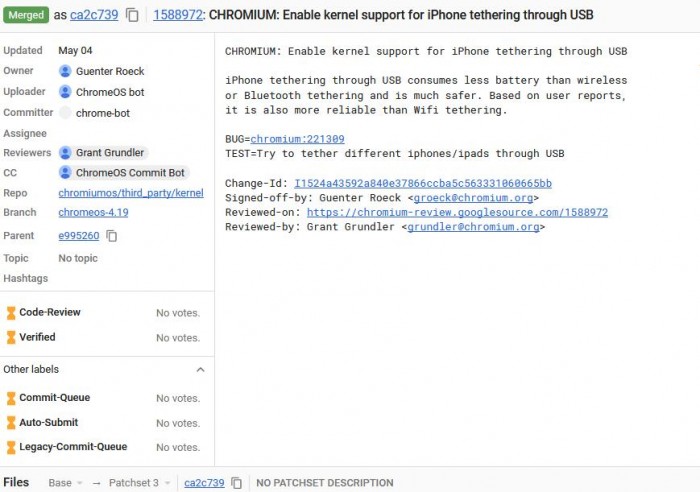Open the chromium-review.googlesource.com Reviewed-on link
700x492 pixels.
(457, 213)
